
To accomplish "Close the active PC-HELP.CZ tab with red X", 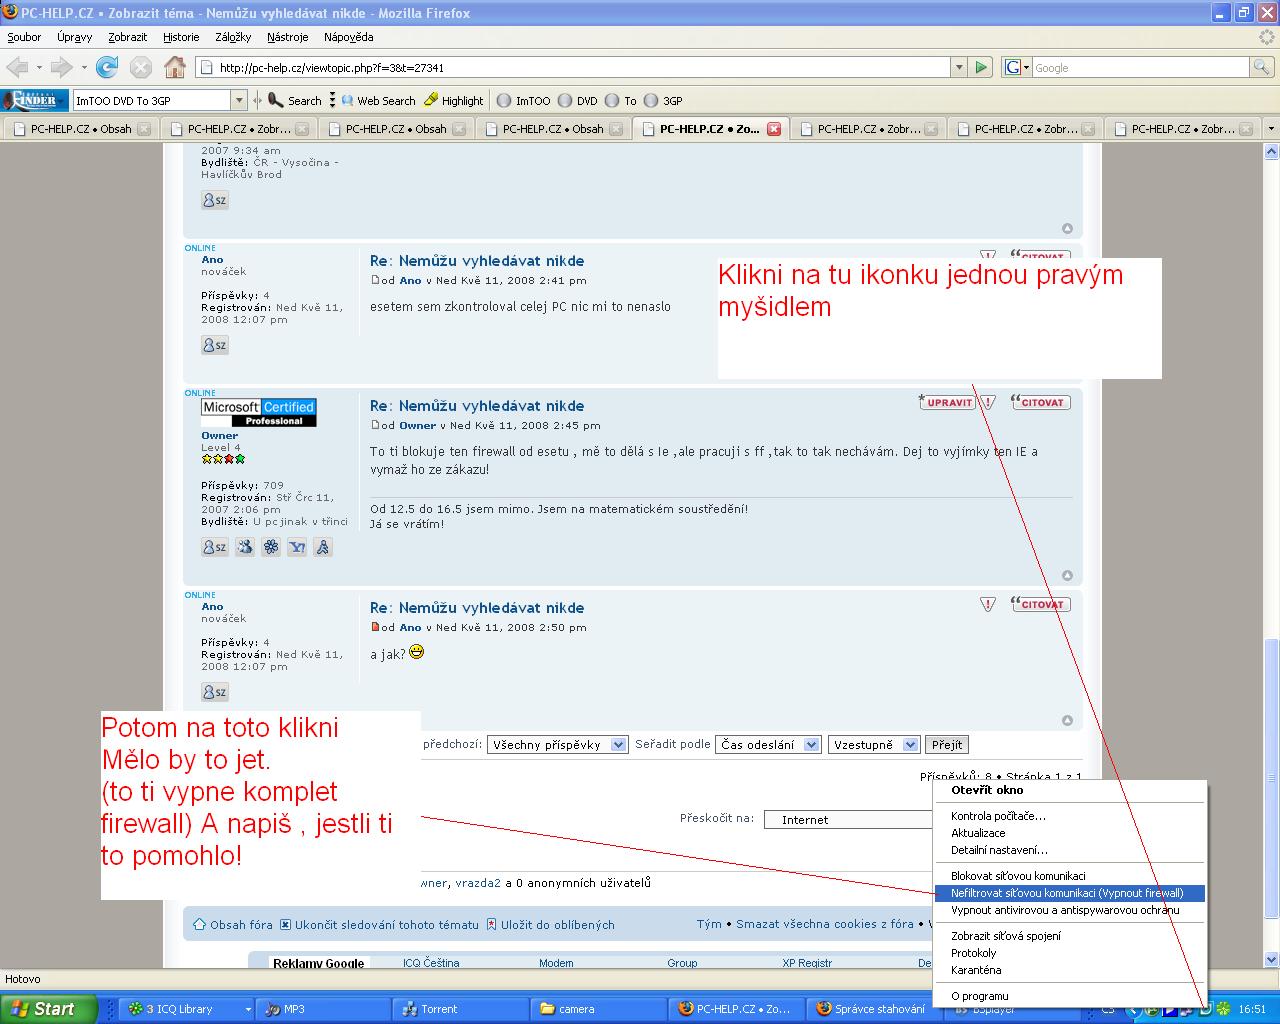I will tap(773, 129).
